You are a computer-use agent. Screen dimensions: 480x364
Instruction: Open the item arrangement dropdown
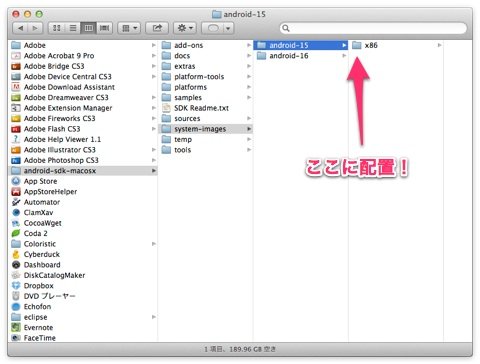tap(129, 28)
